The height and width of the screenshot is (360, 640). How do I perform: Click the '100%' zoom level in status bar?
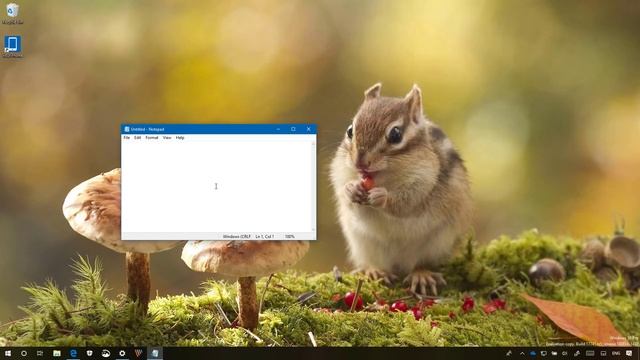coord(289,236)
